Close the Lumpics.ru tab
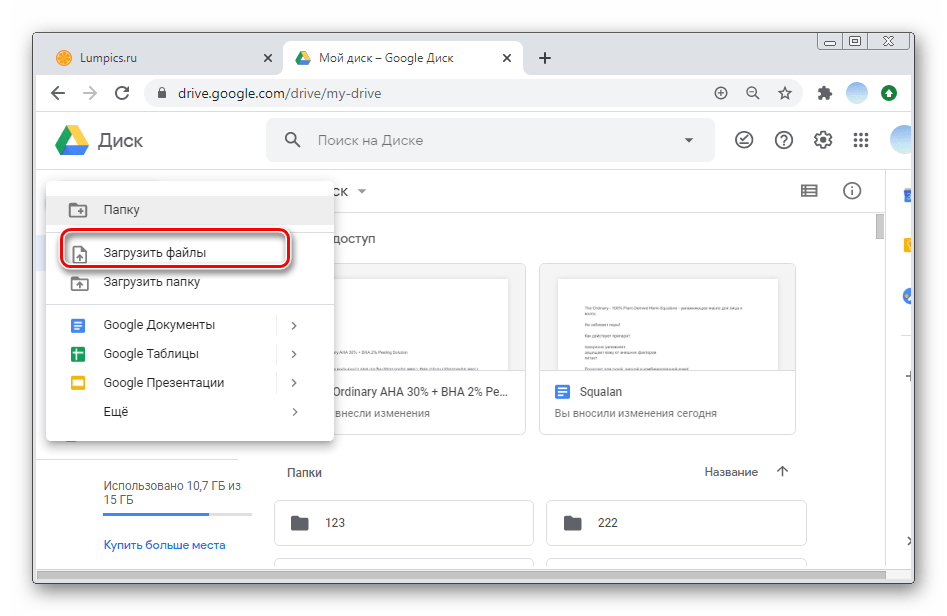Viewport: 947px width, 616px height. coord(268,58)
